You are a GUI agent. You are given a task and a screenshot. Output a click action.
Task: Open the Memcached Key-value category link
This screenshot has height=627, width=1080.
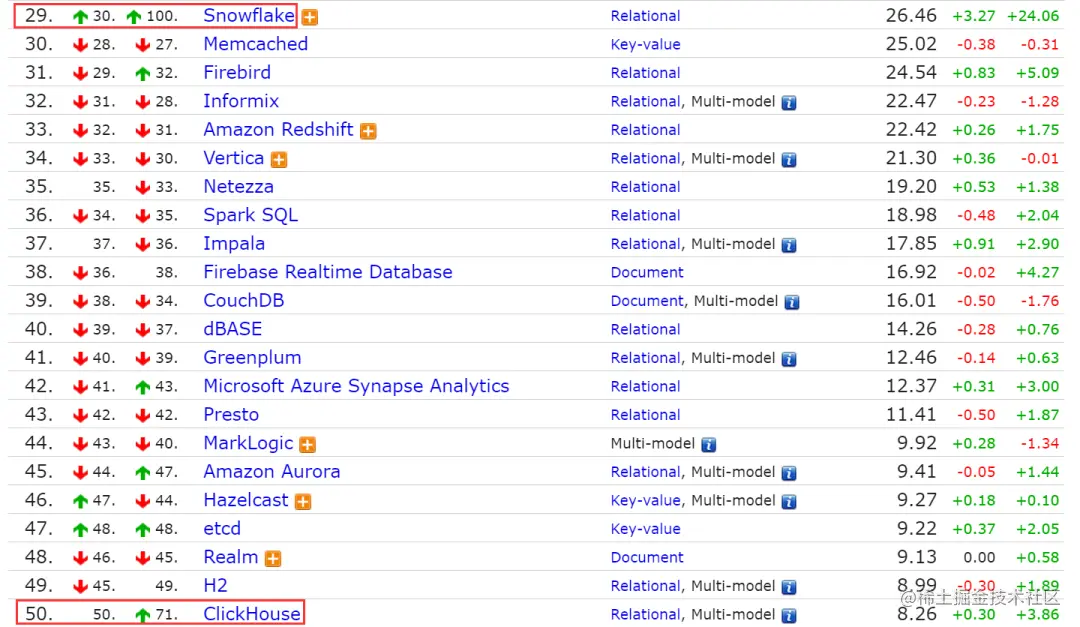click(645, 45)
